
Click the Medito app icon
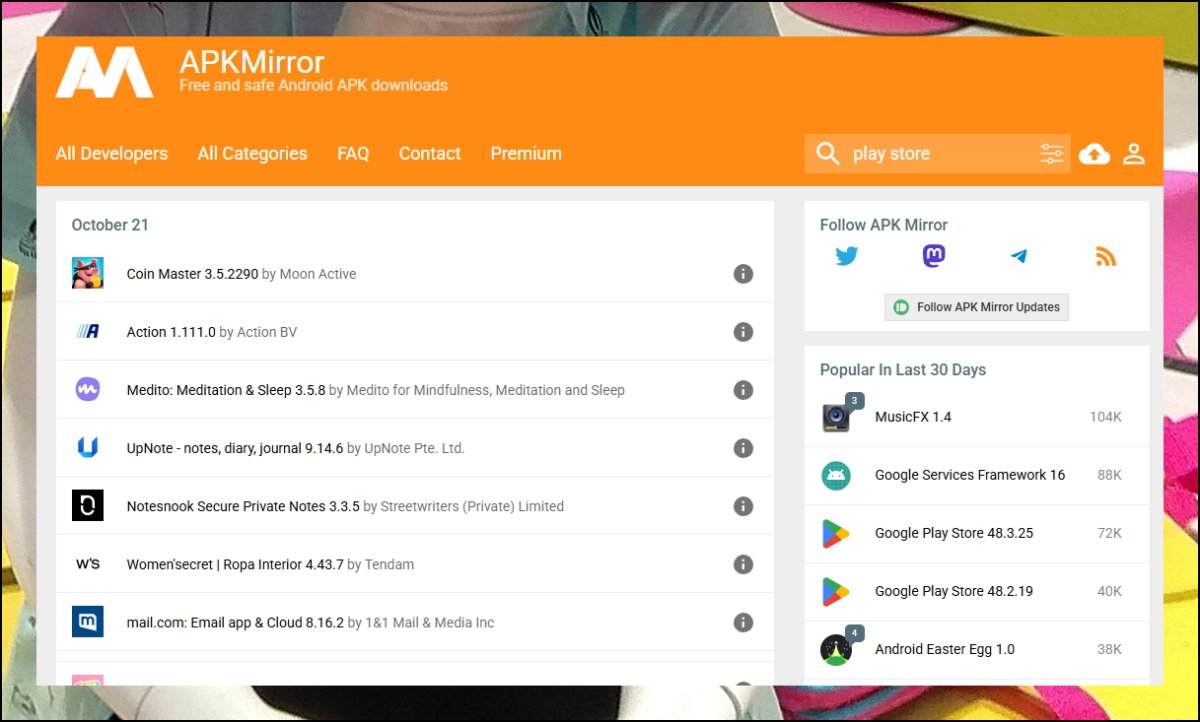click(88, 389)
